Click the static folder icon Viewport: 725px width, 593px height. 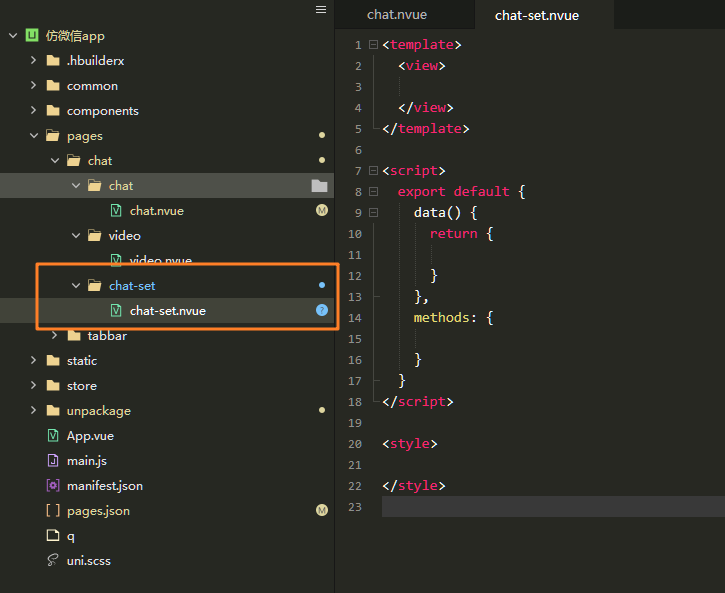[x=53, y=361]
